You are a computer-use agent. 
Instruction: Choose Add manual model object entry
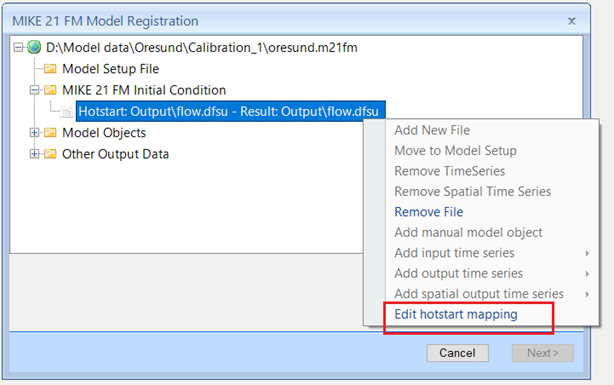coord(468,232)
